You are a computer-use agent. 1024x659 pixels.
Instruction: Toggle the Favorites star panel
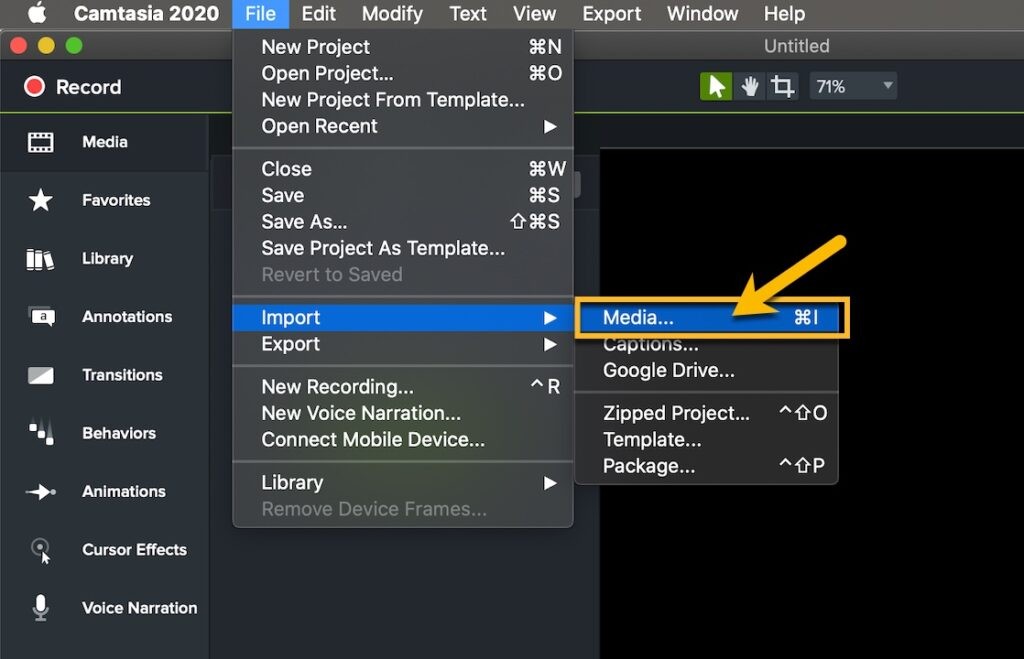[40, 200]
